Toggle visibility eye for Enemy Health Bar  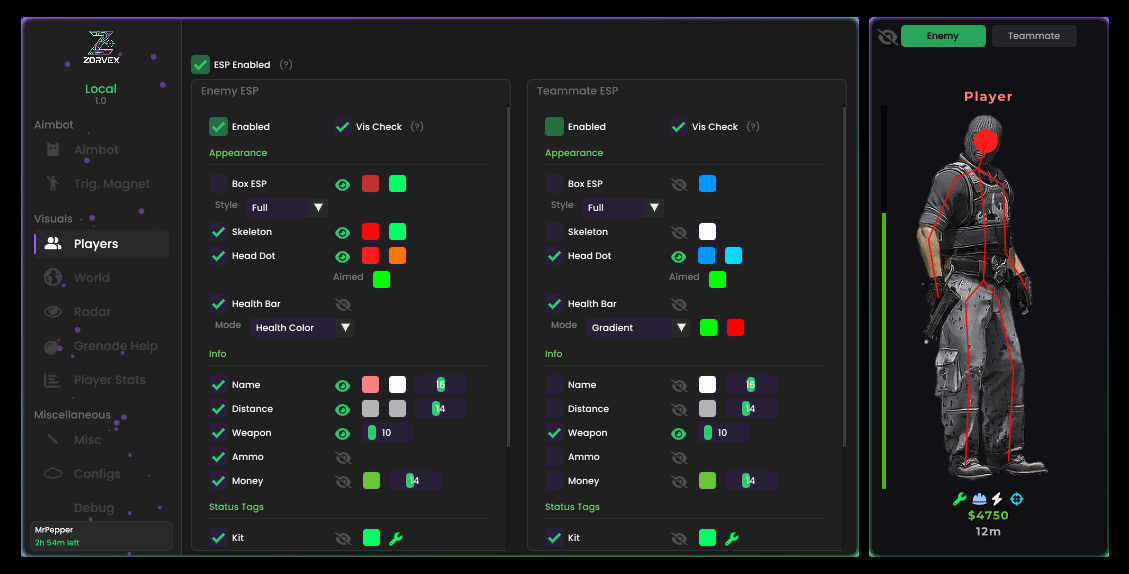pos(343,304)
